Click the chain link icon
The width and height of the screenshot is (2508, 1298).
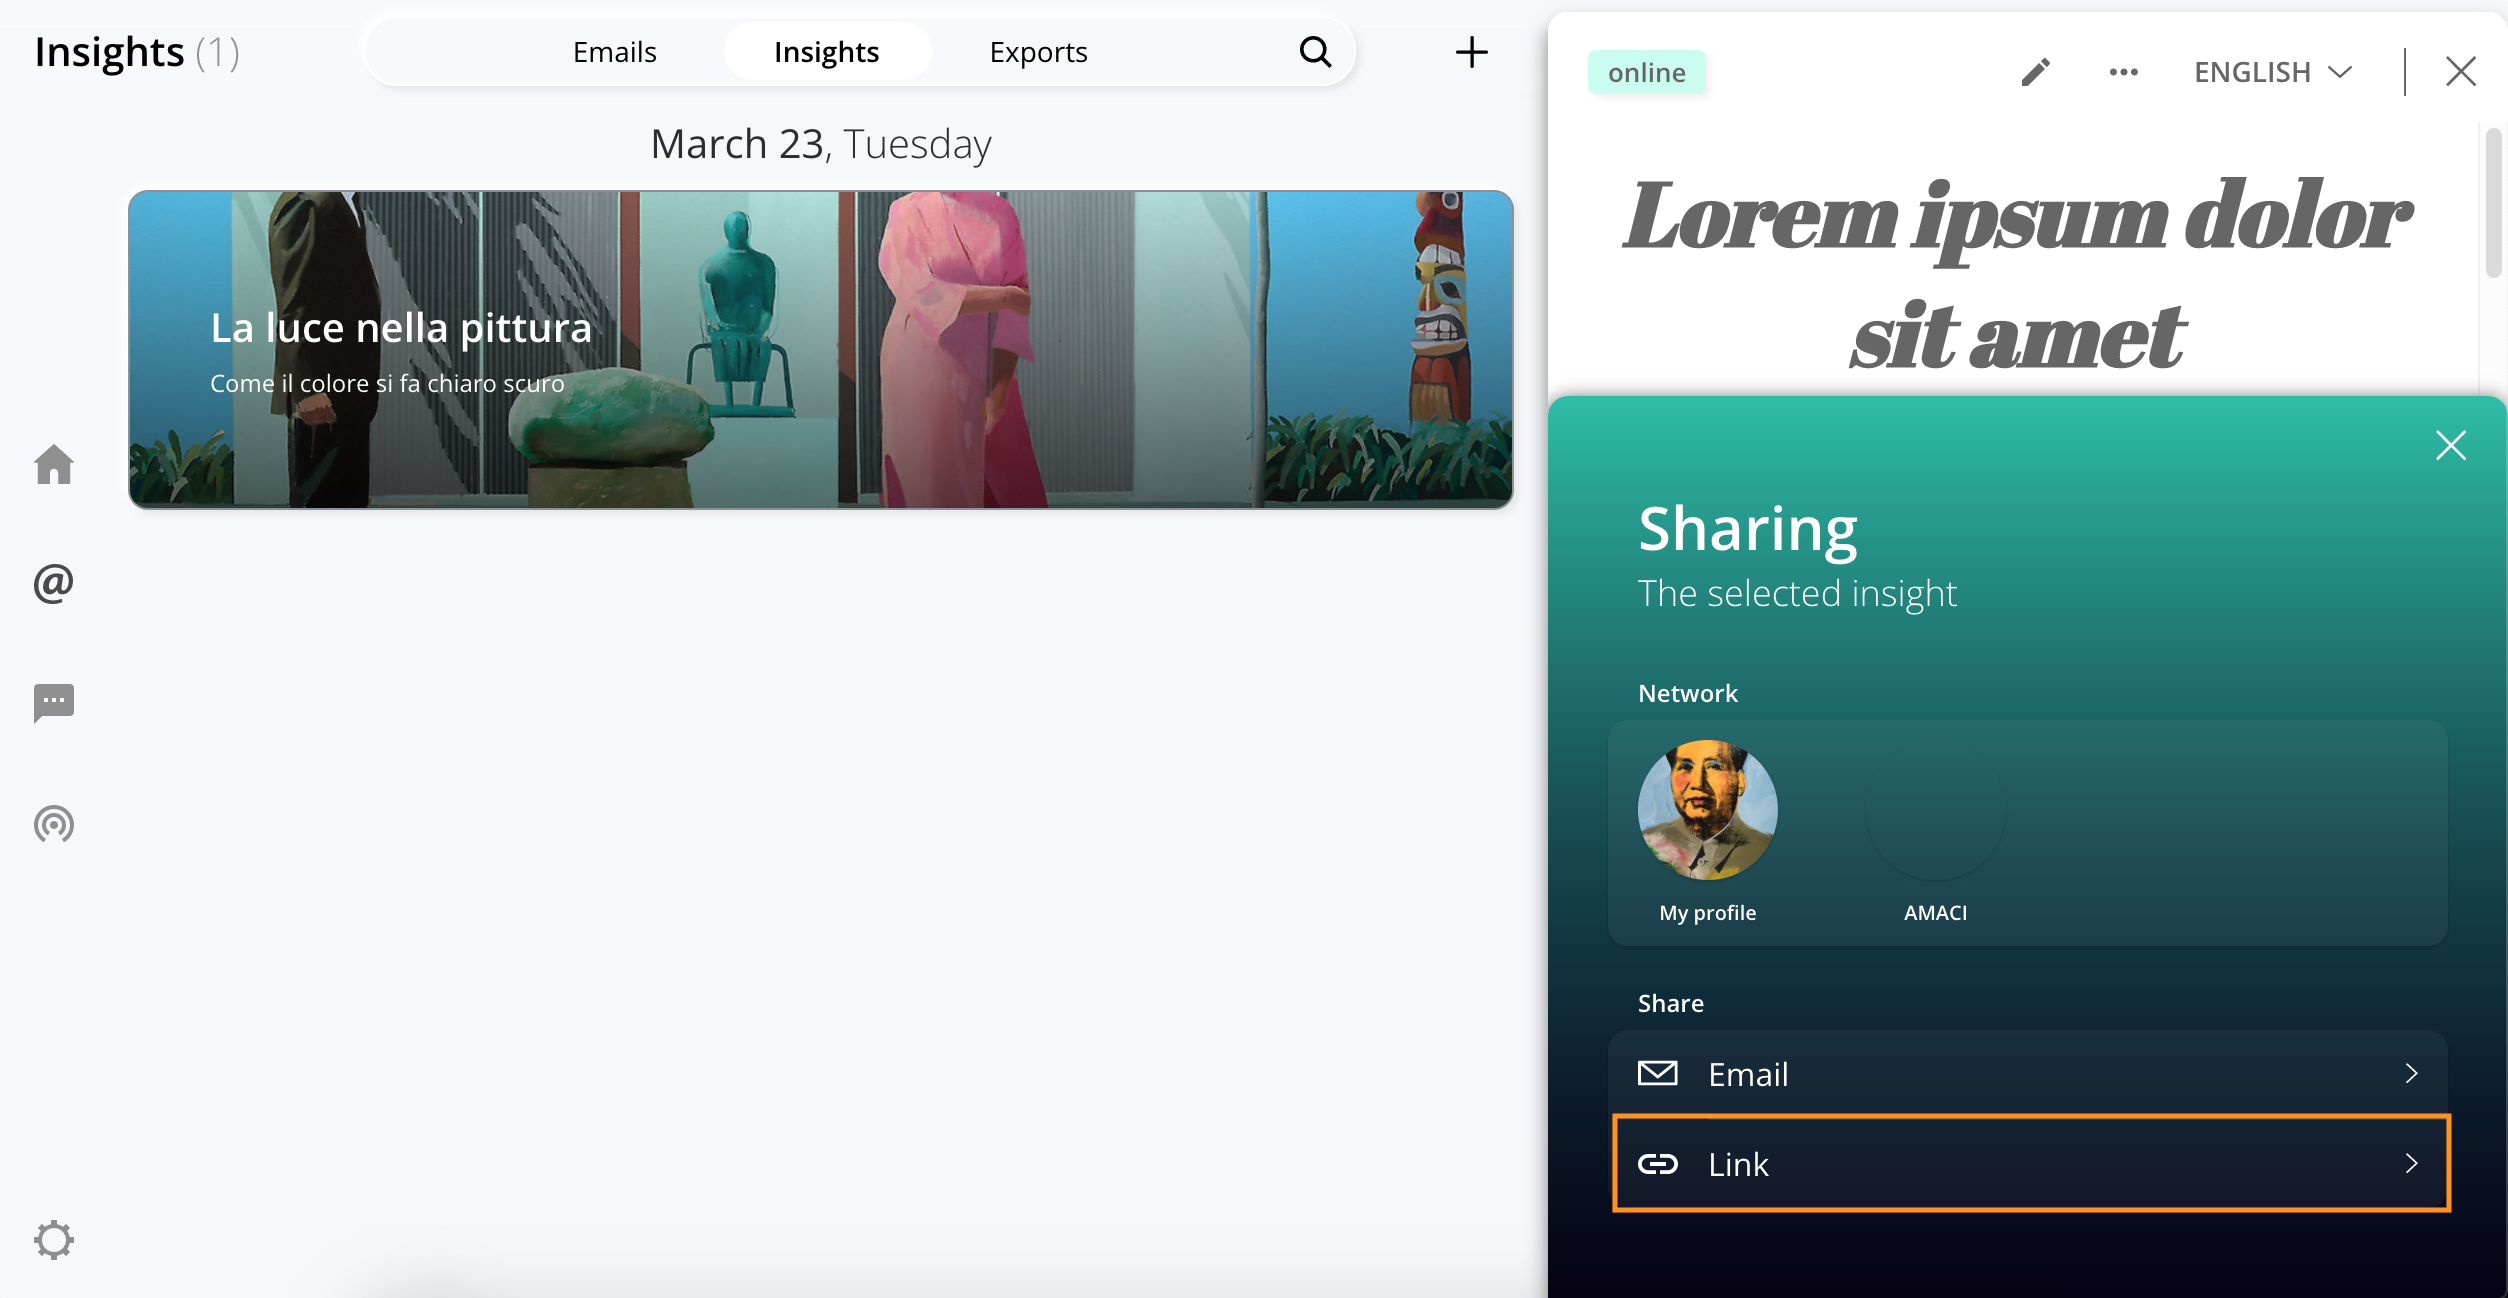[1658, 1163]
